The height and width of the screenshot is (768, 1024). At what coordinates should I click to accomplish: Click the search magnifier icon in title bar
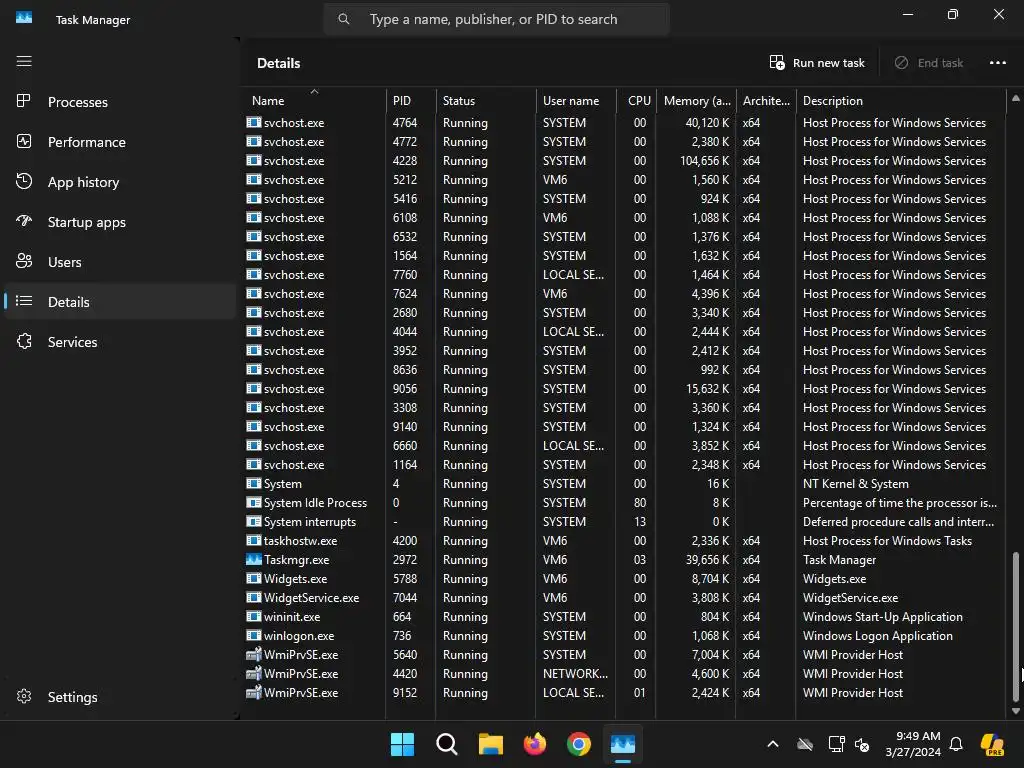click(344, 20)
